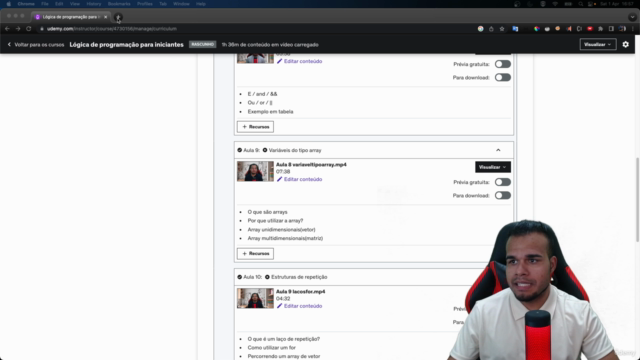Click Editar conteúdo for Aula 9 lacosfor.mp4
Screen dimensions: 640x360
(x=303, y=306)
